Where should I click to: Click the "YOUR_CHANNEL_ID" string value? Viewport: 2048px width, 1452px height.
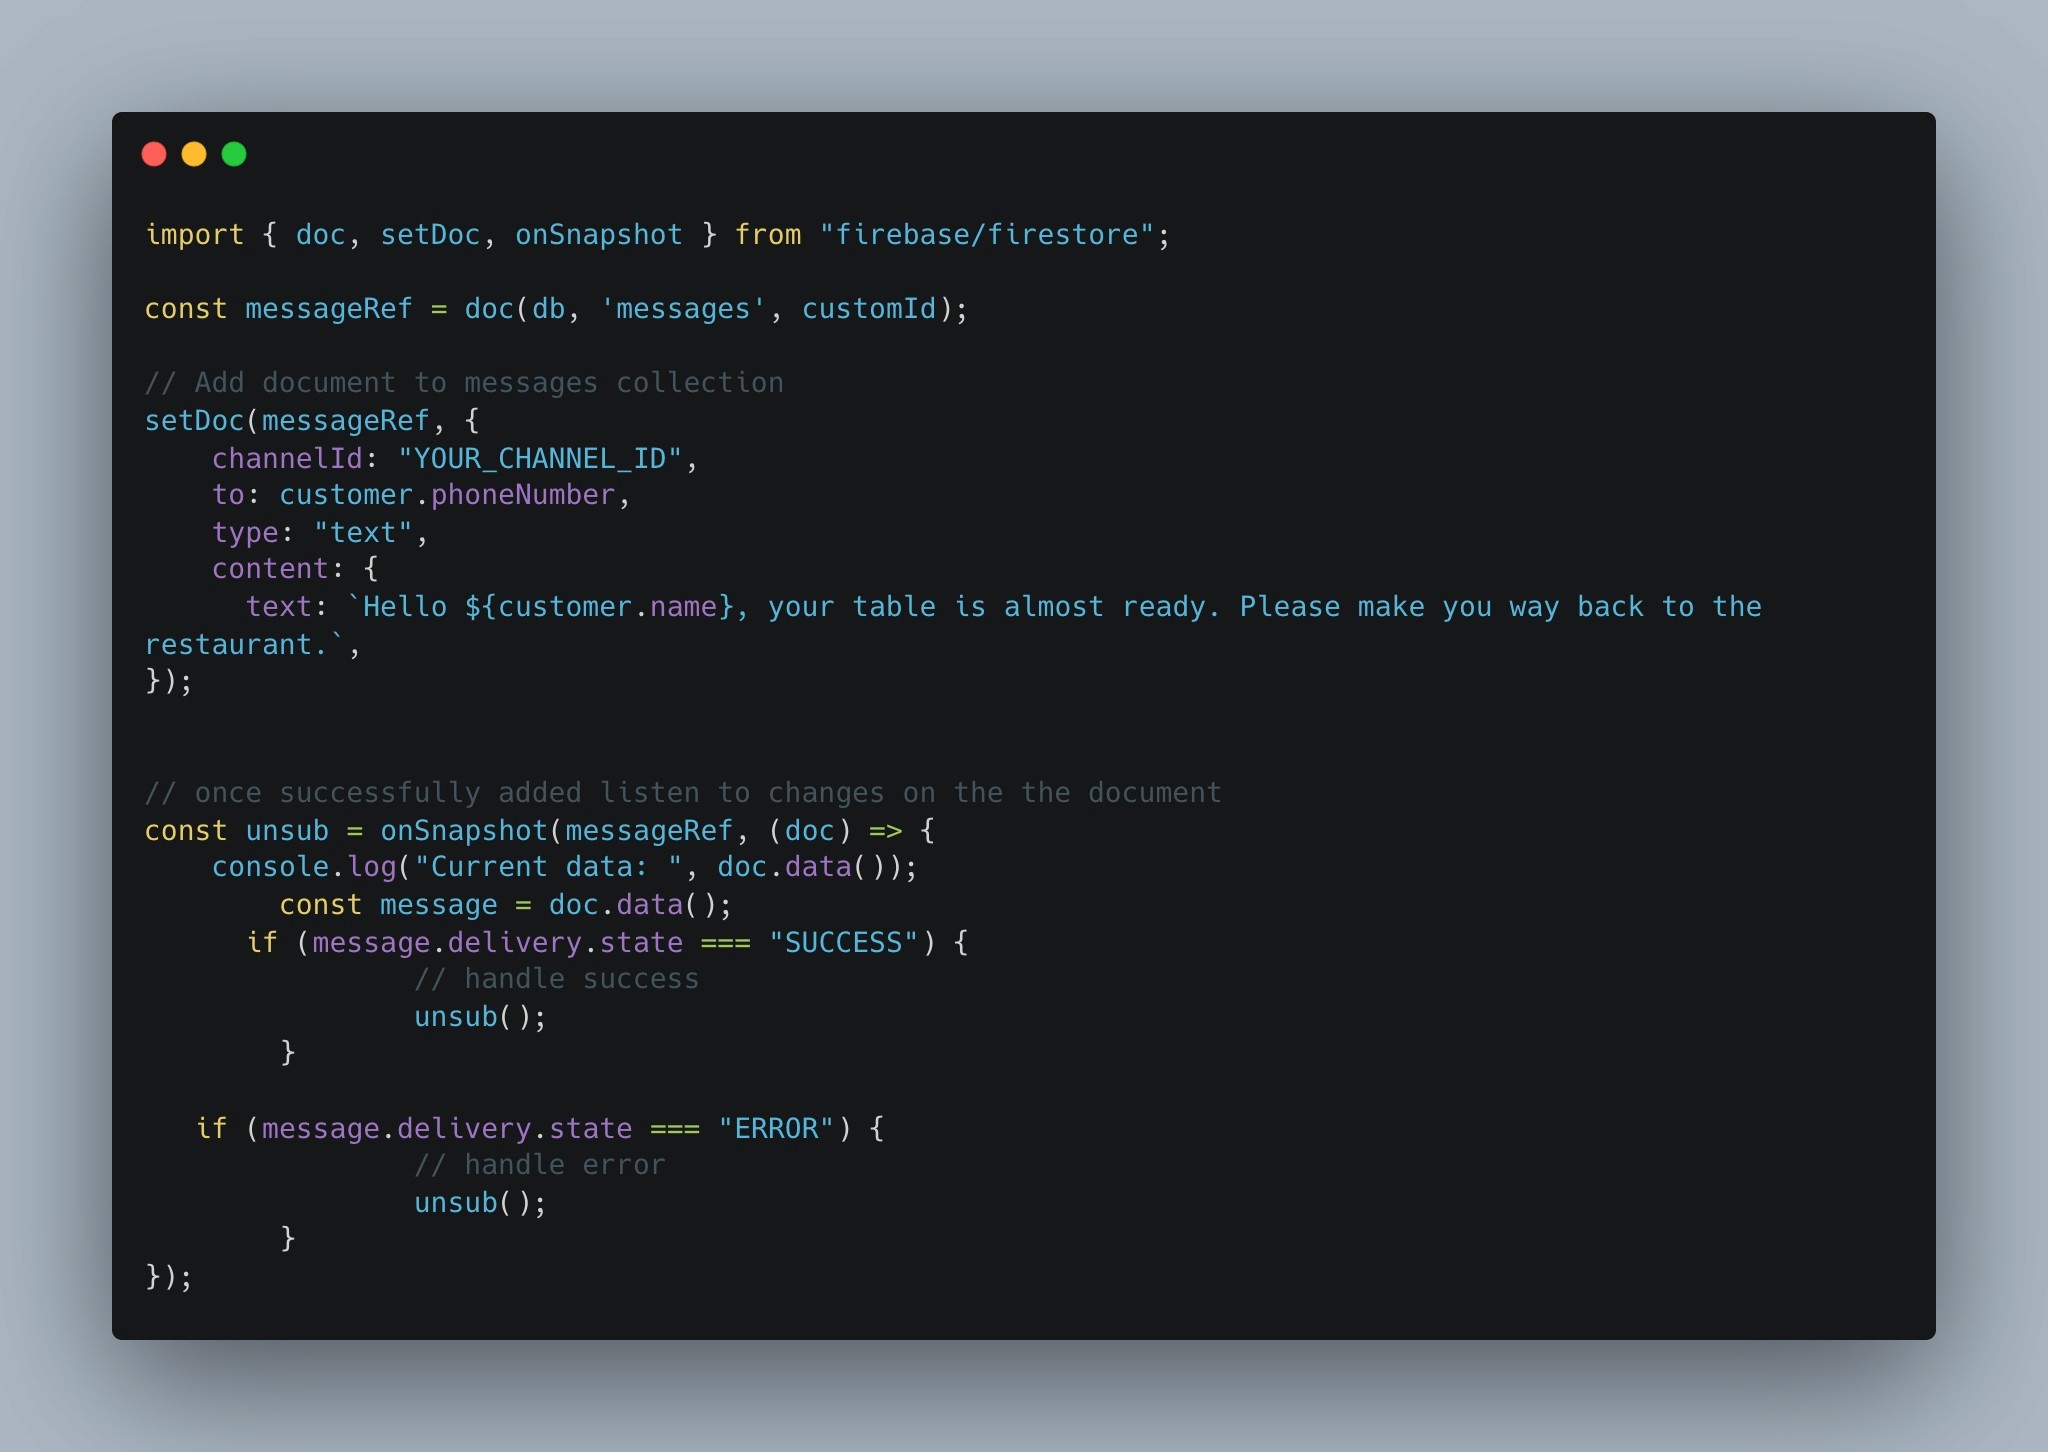(x=540, y=459)
